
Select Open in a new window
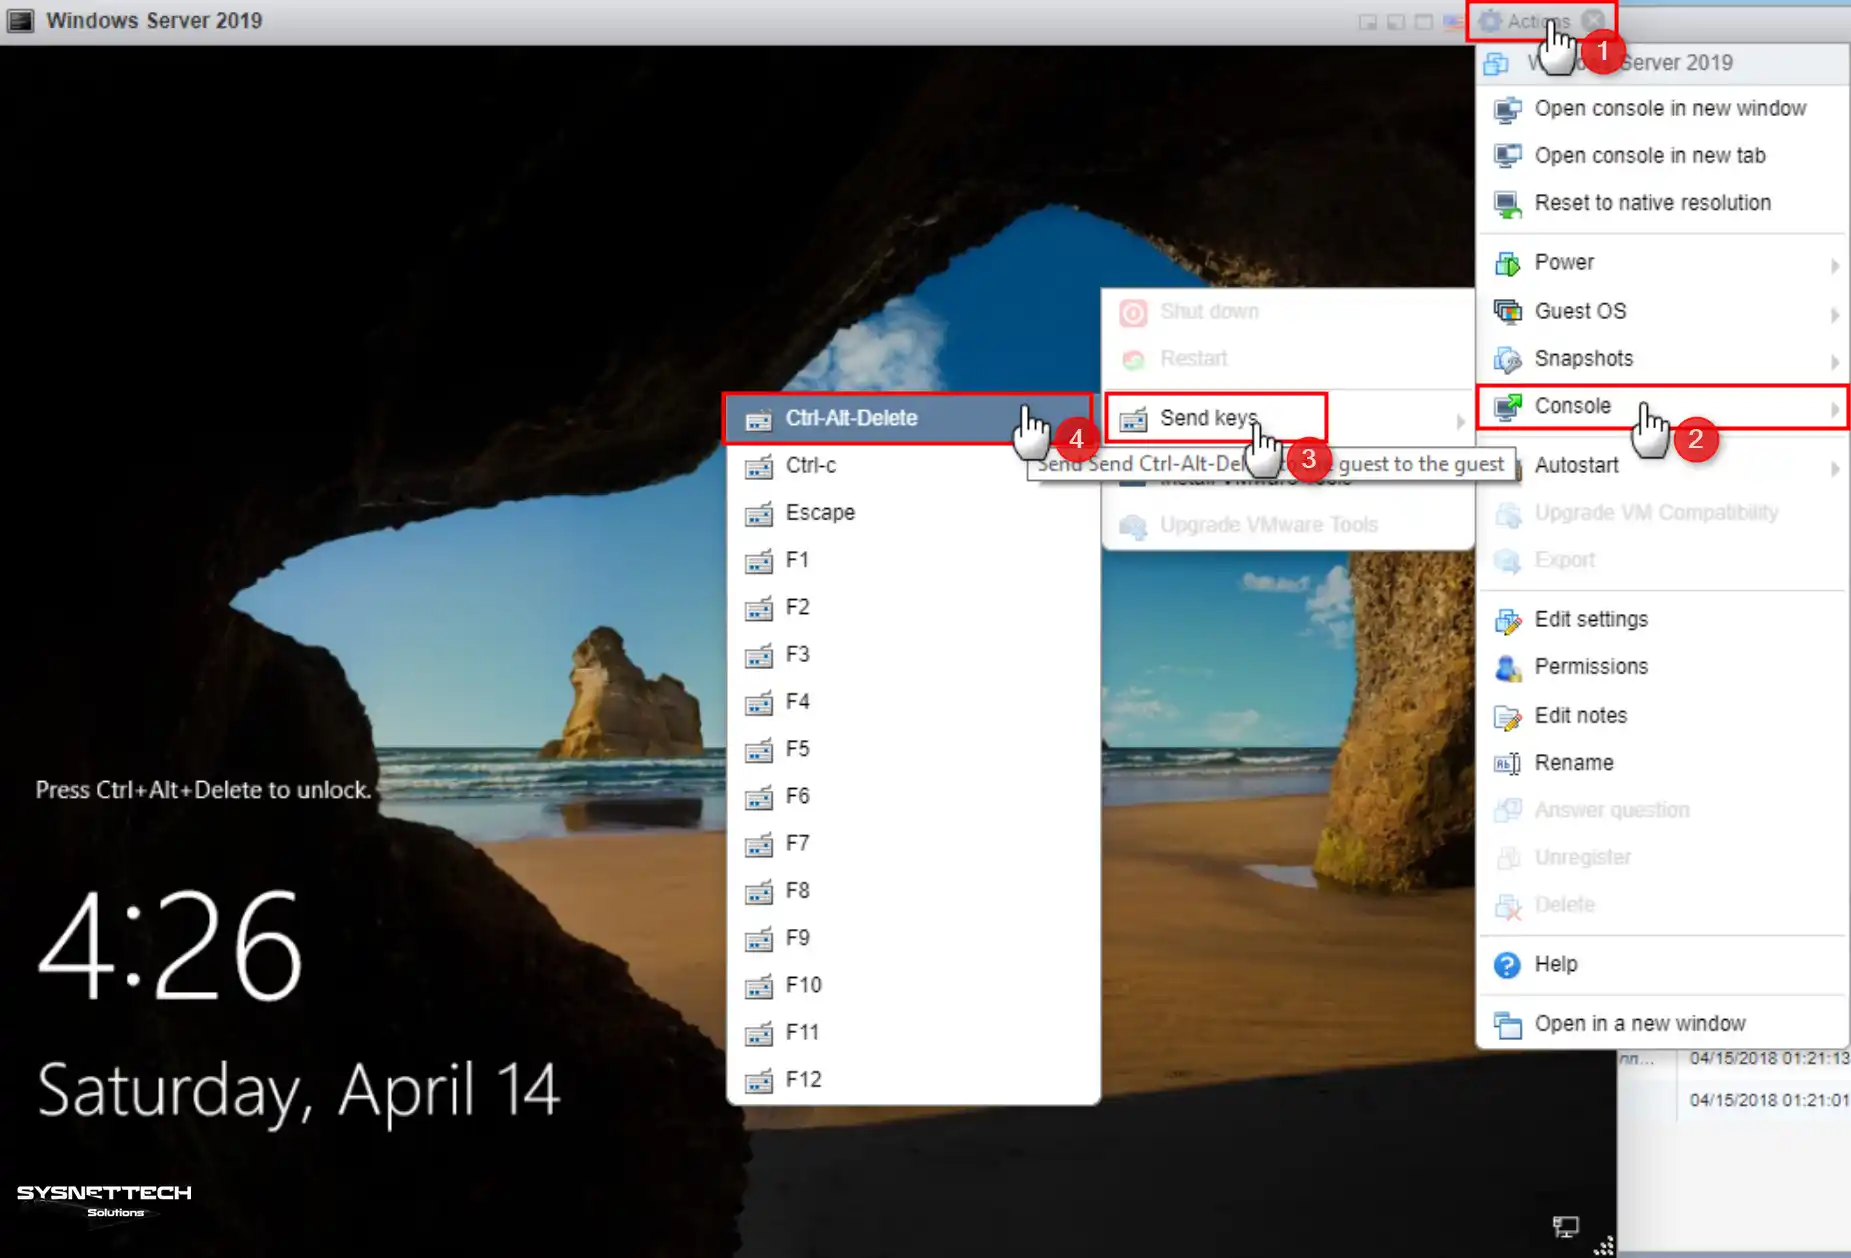(1662, 1024)
